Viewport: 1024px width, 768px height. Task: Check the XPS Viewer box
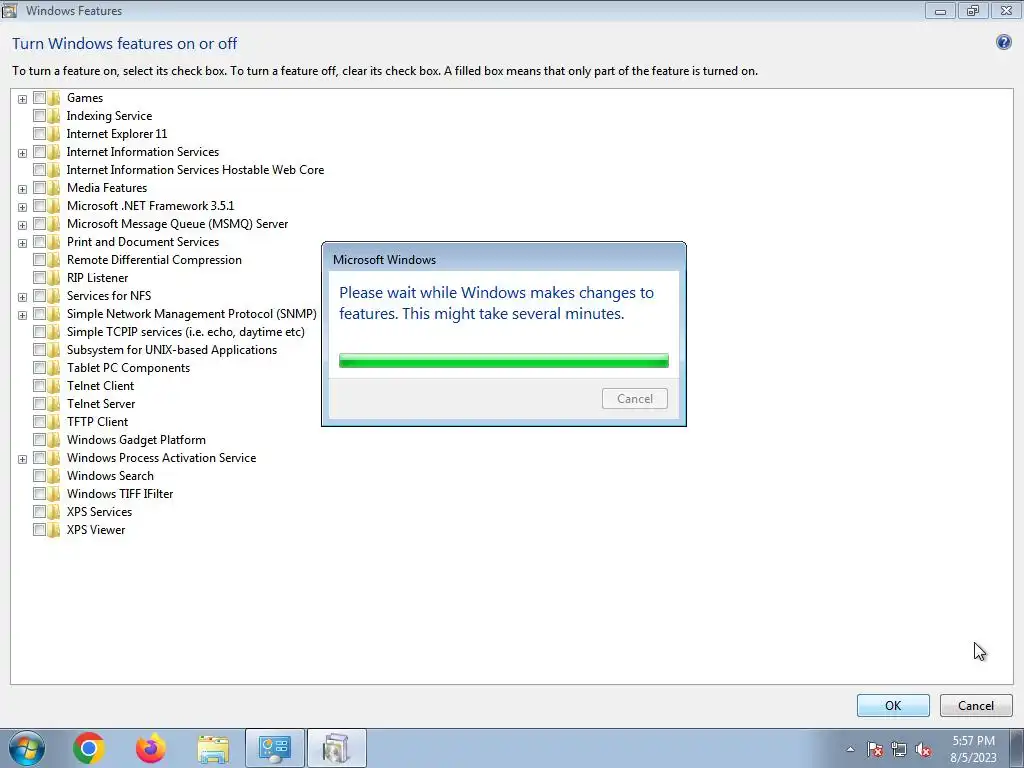(39, 530)
